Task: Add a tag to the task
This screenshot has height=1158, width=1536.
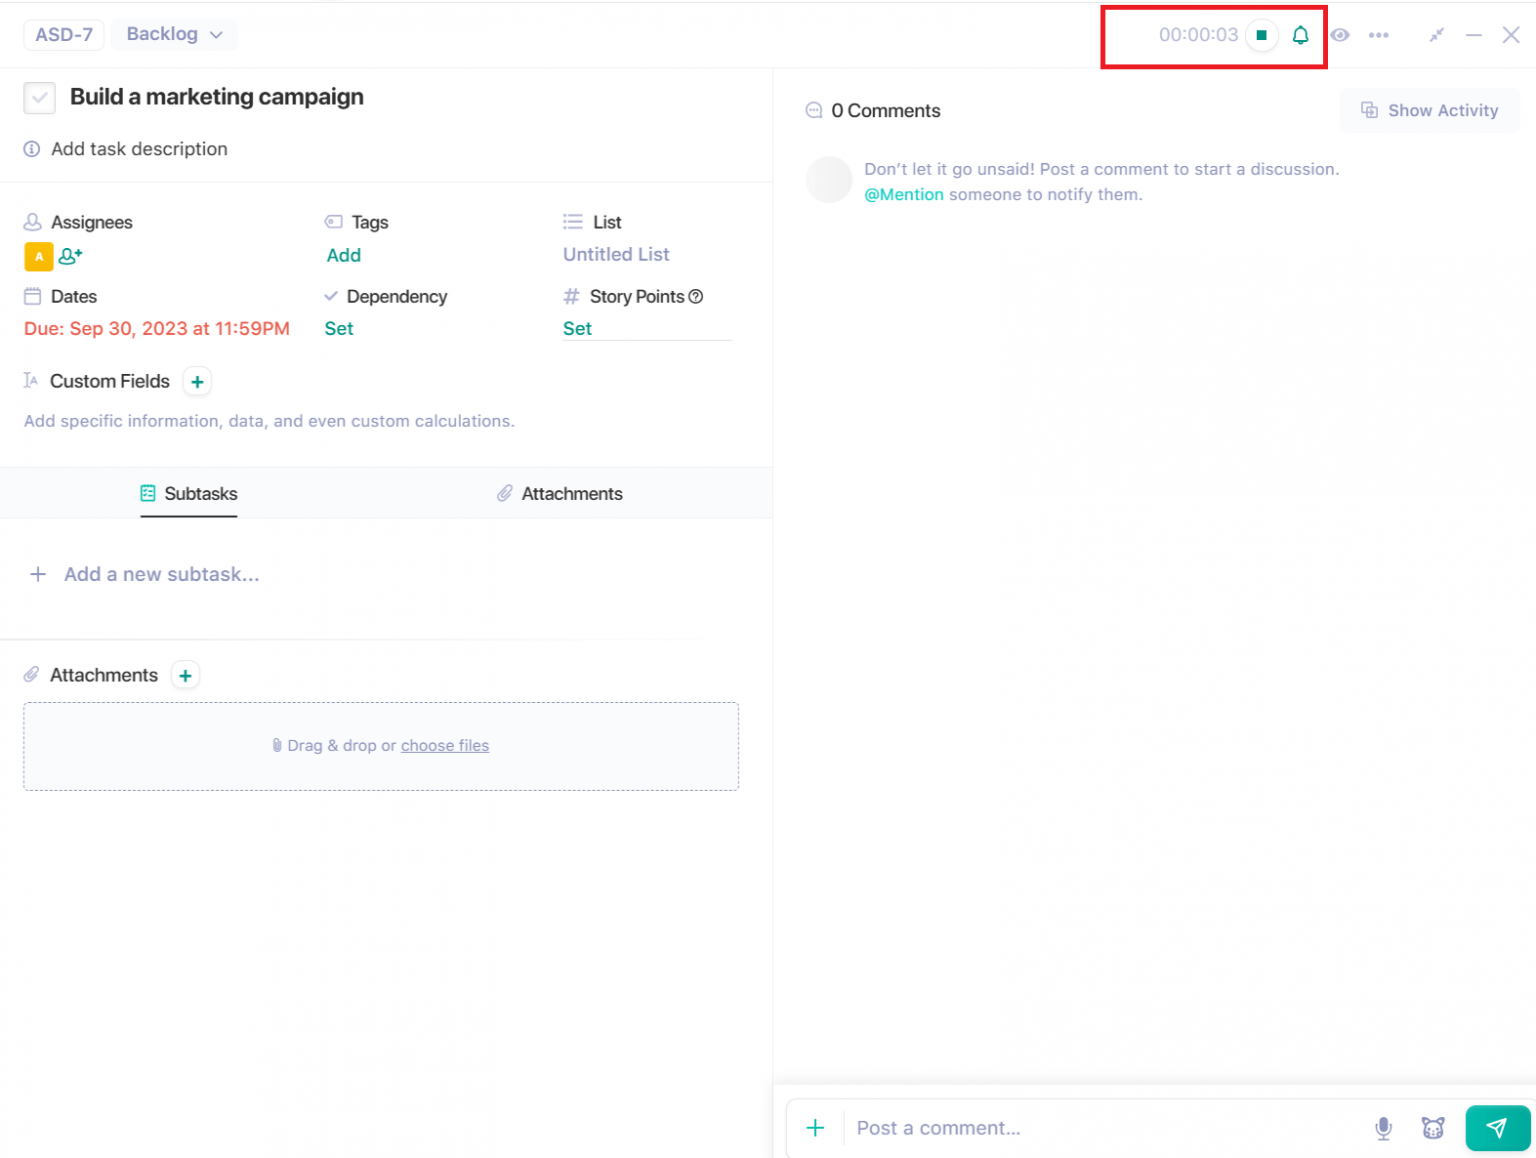Action: tap(343, 255)
